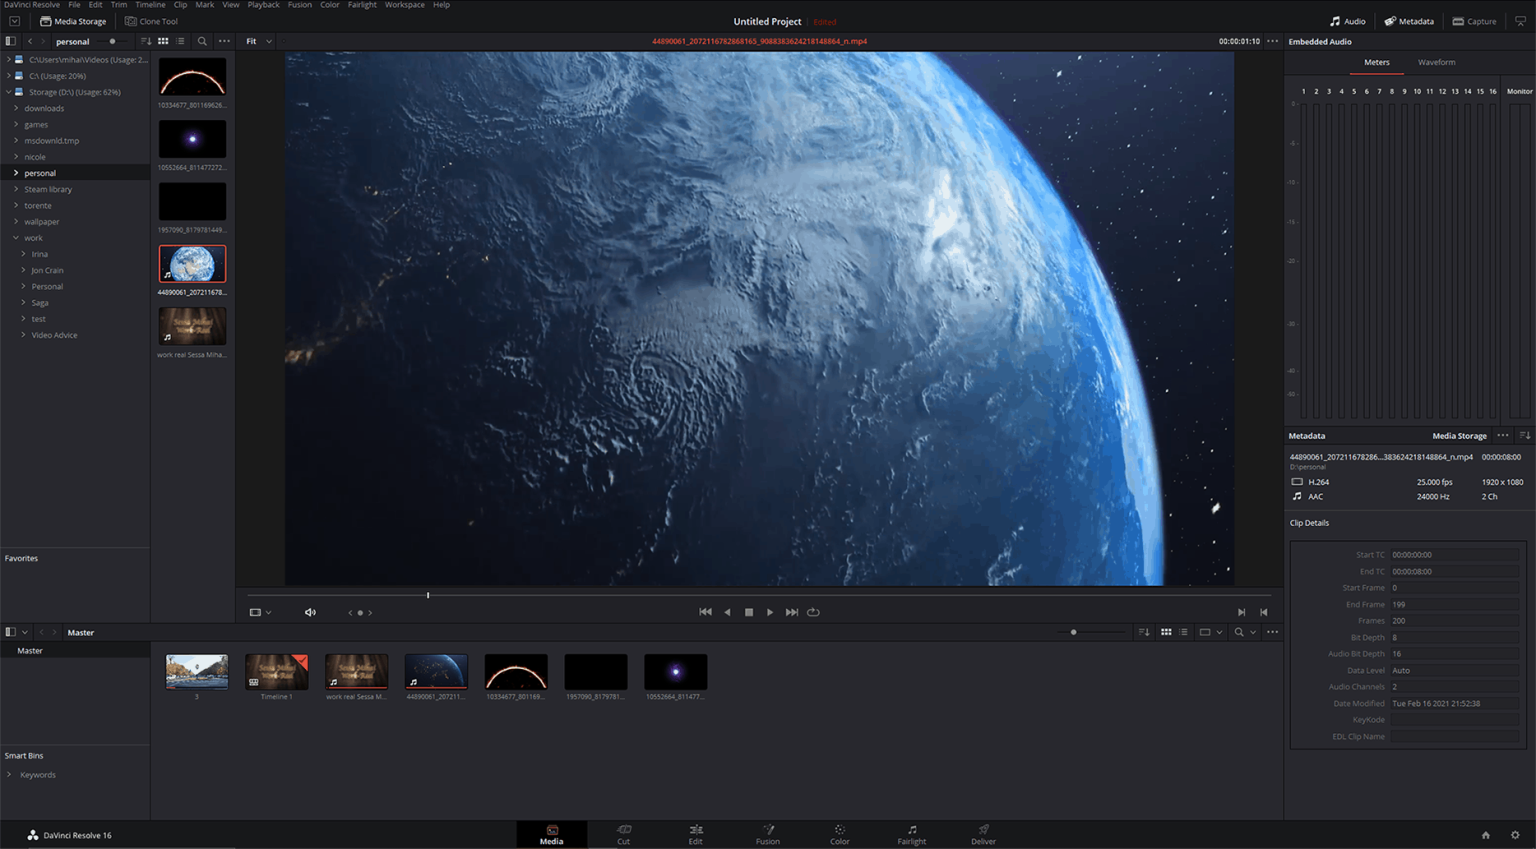Collapse the work folder tree
This screenshot has height=849, width=1536.
pos(15,238)
